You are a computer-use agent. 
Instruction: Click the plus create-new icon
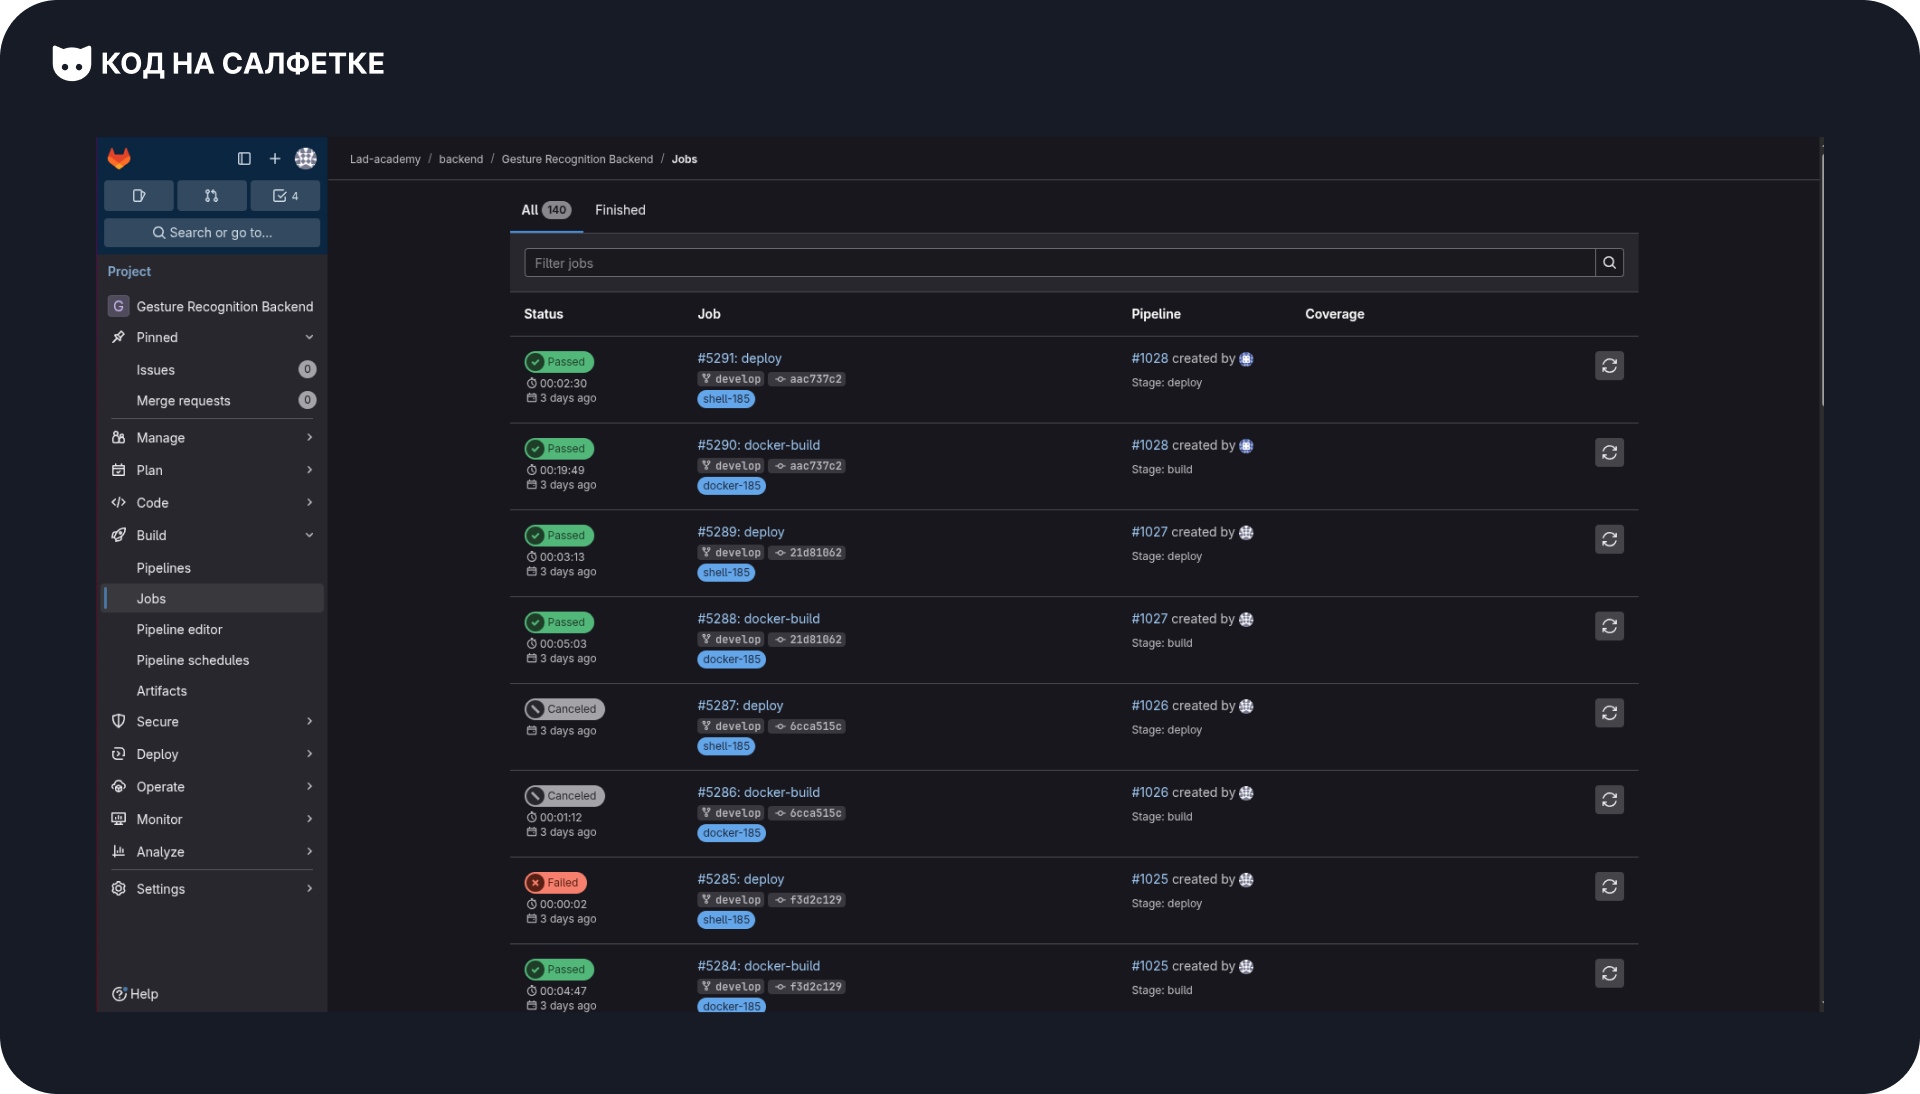tap(275, 159)
